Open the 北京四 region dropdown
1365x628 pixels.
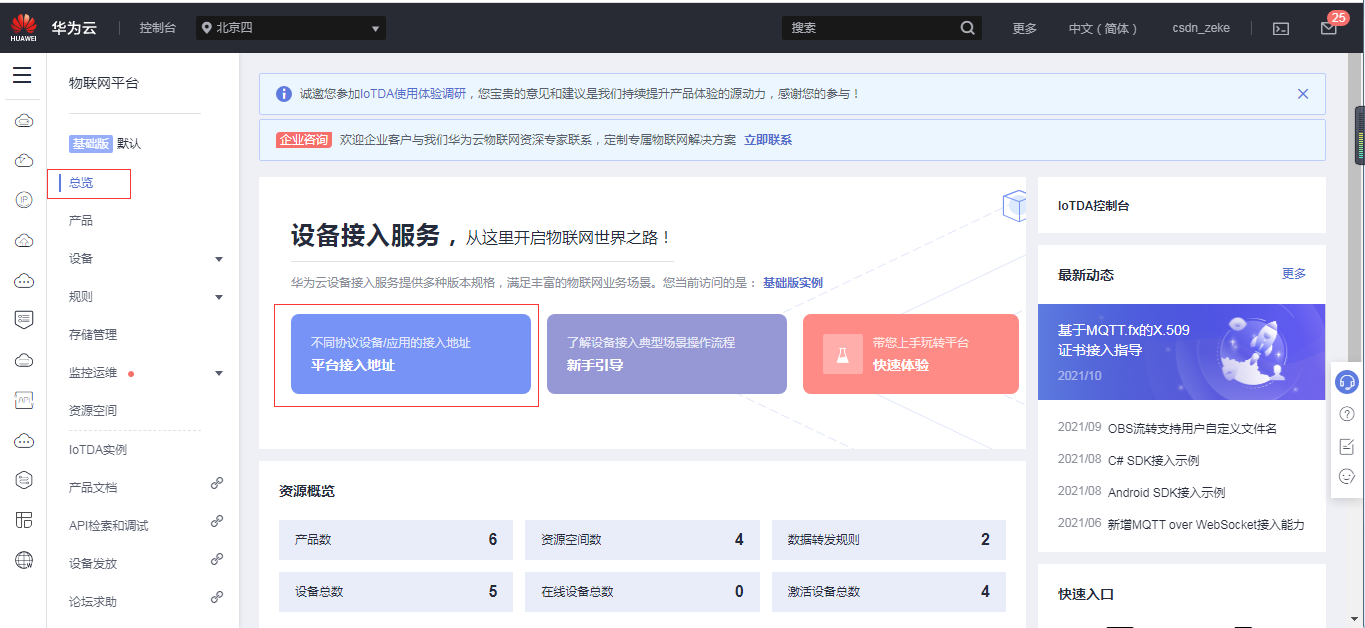click(x=291, y=28)
